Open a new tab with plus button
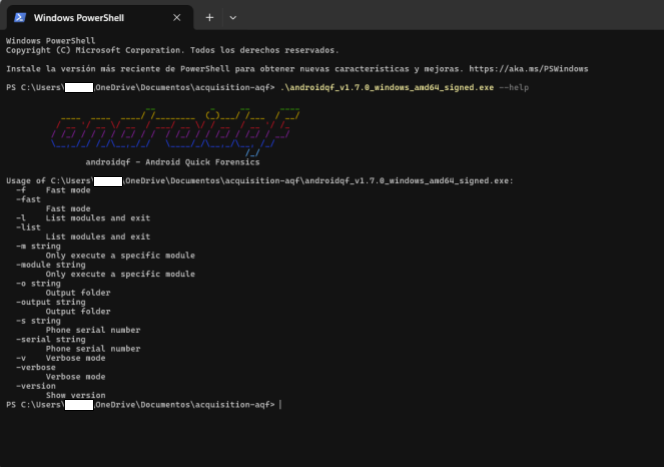Screen dimensions: 664x467 [210, 17]
